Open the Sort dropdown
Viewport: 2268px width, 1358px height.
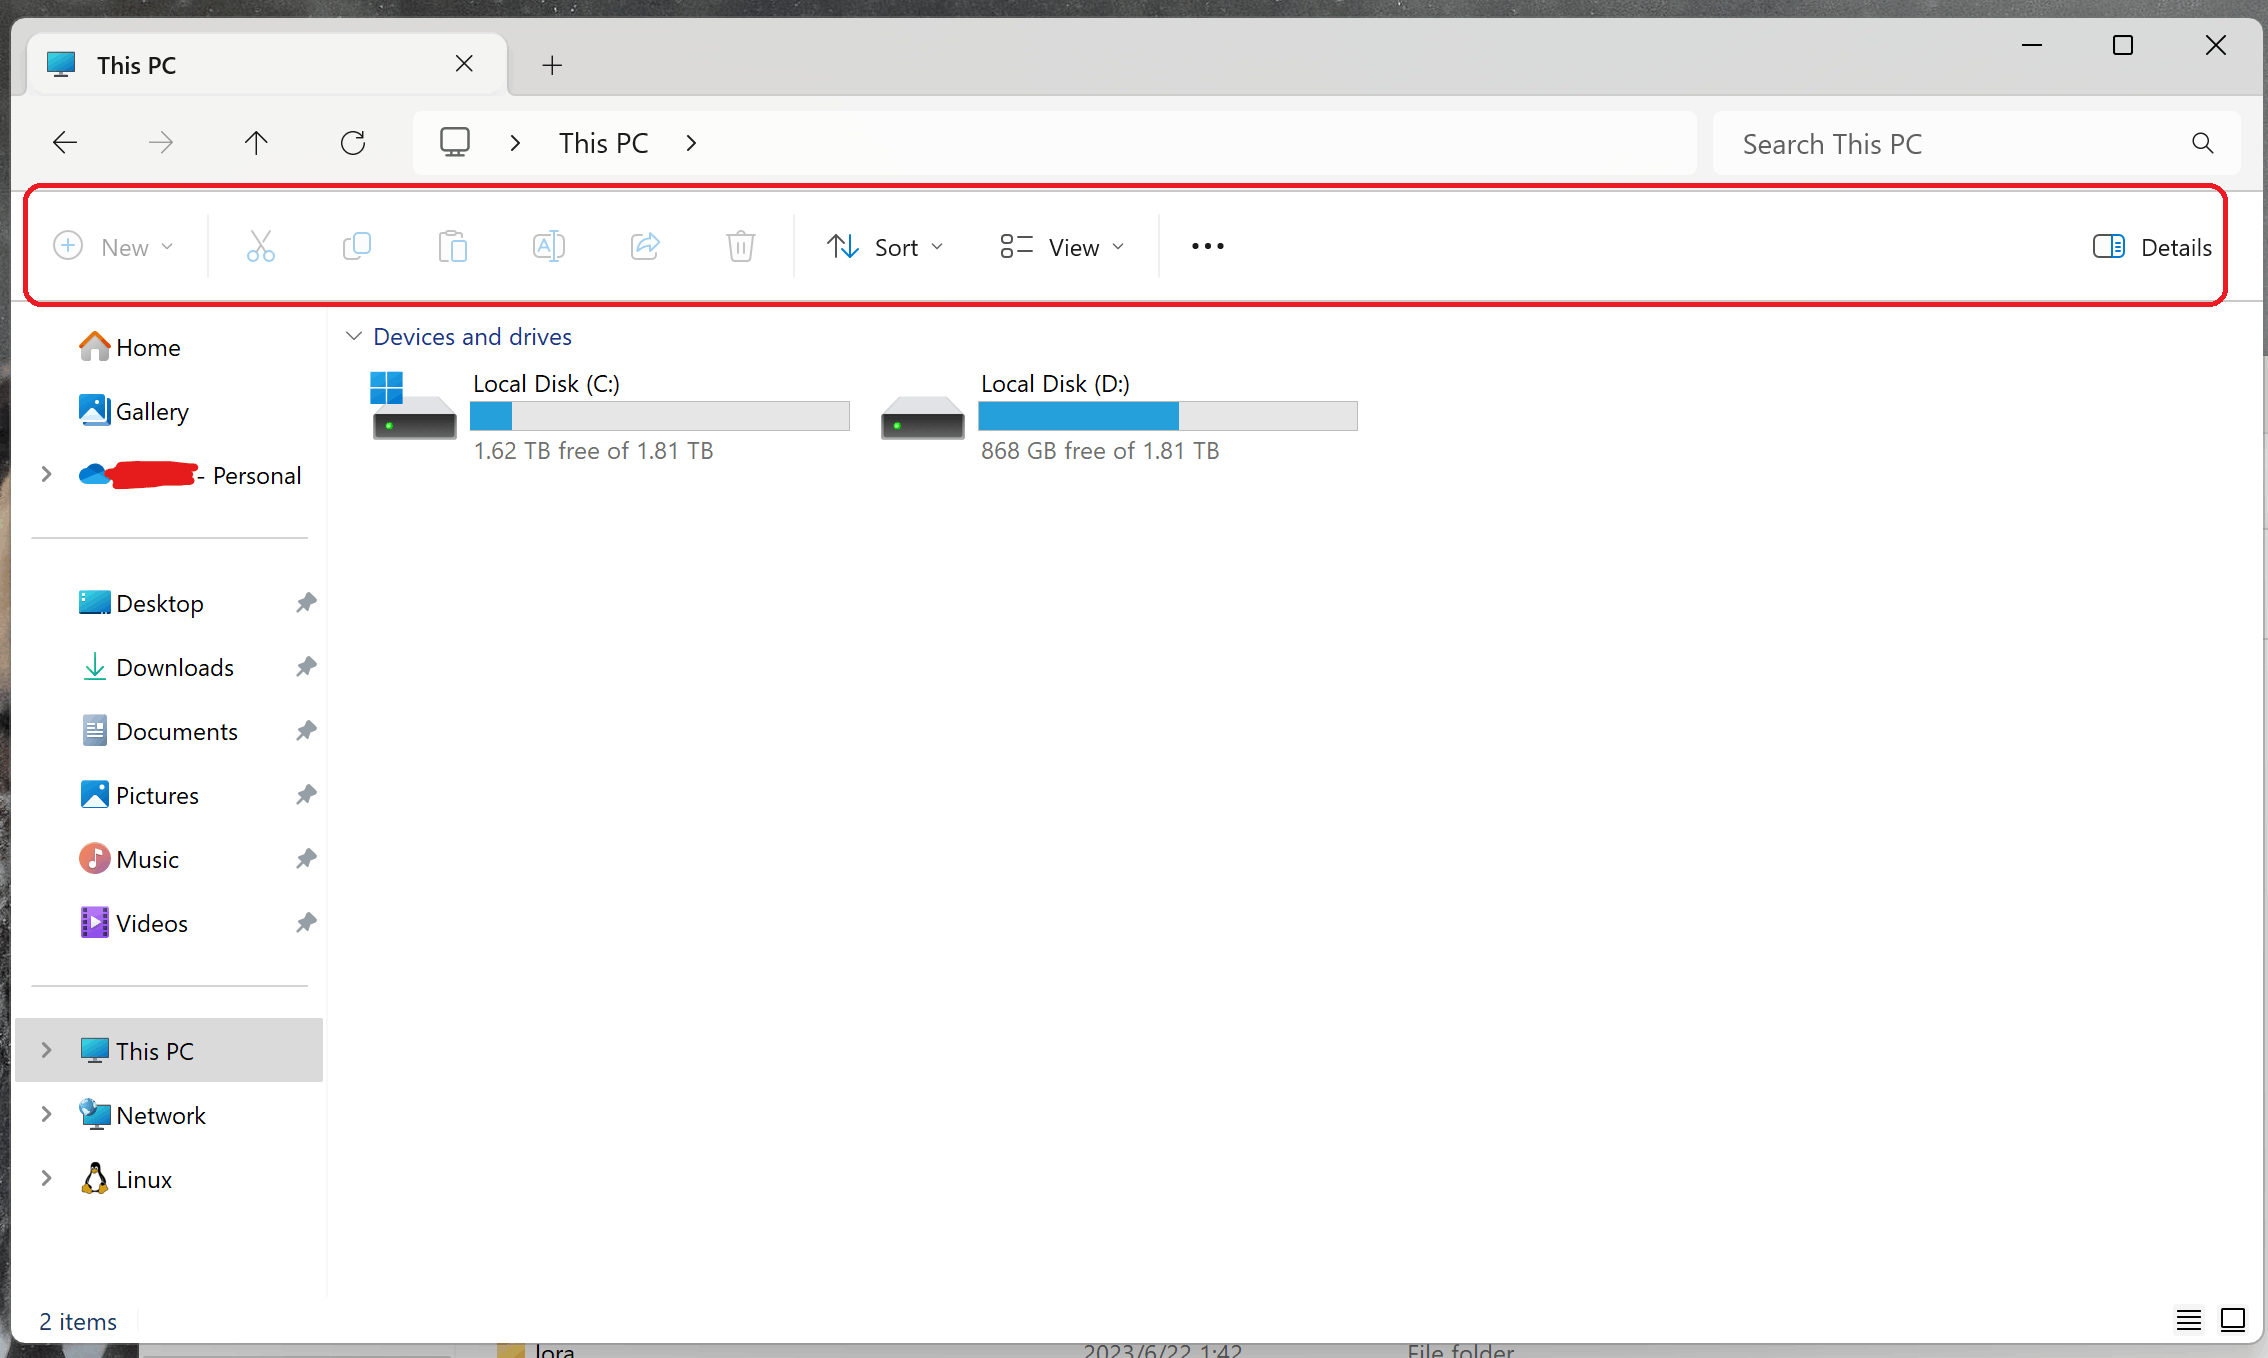[x=885, y=247]
